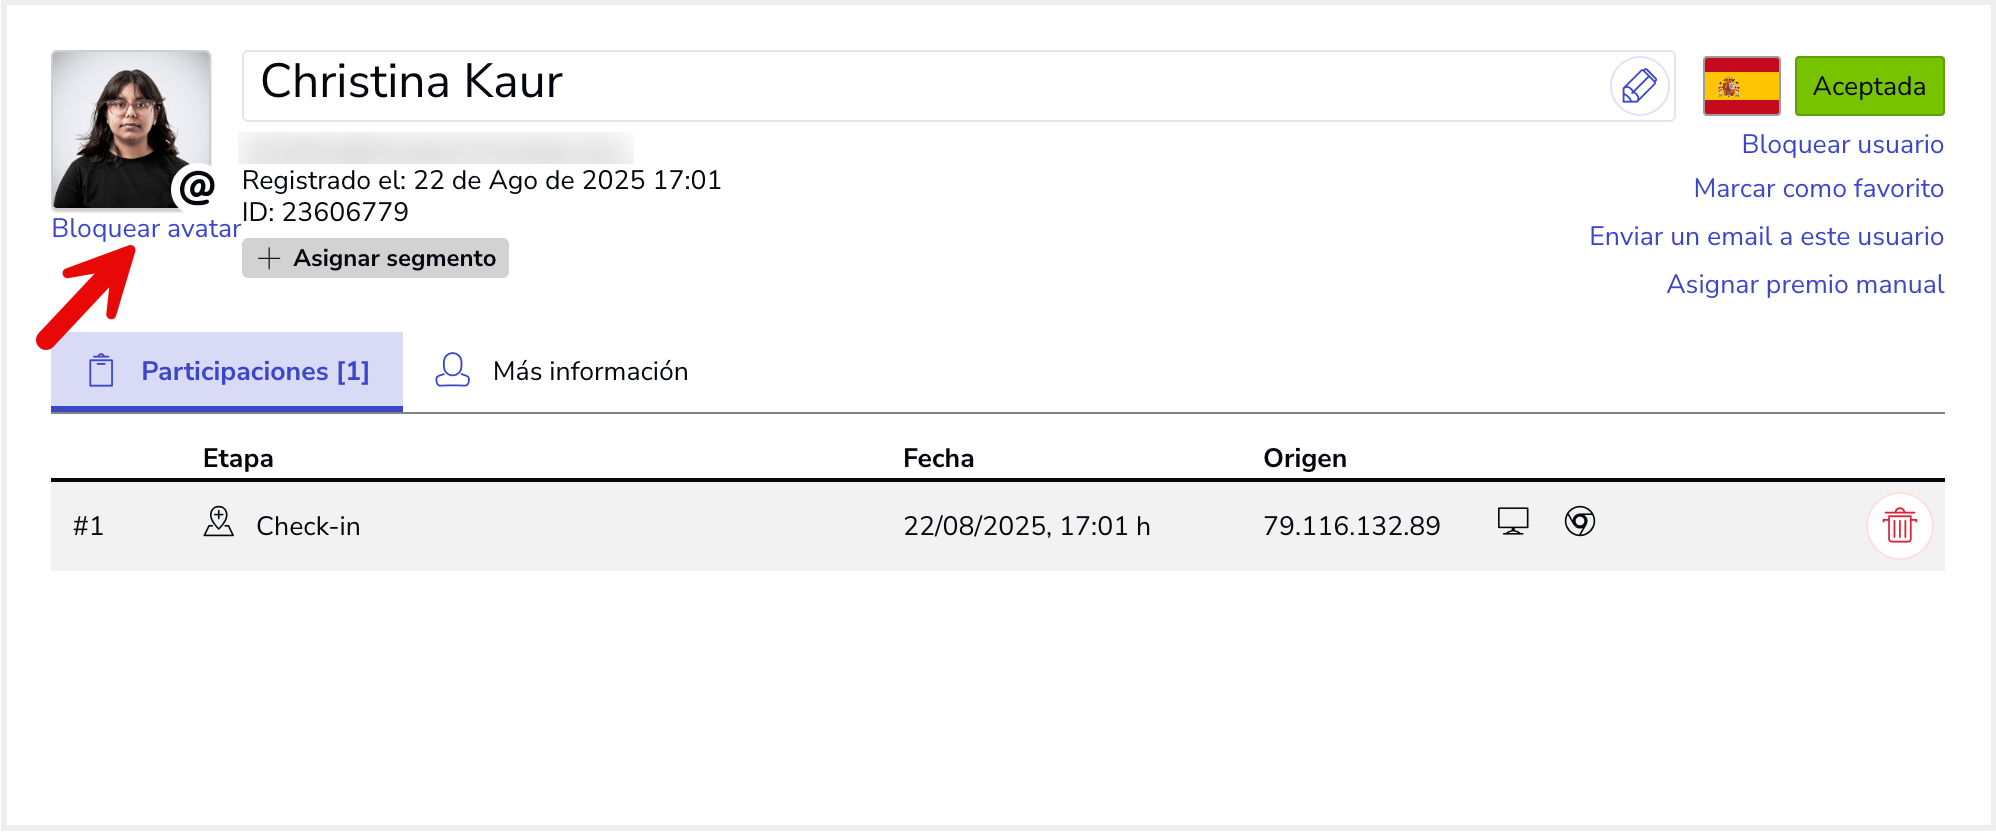Delete participation with red trash icon
The width and height of the screenshot is (1996, 832).
1899,525
